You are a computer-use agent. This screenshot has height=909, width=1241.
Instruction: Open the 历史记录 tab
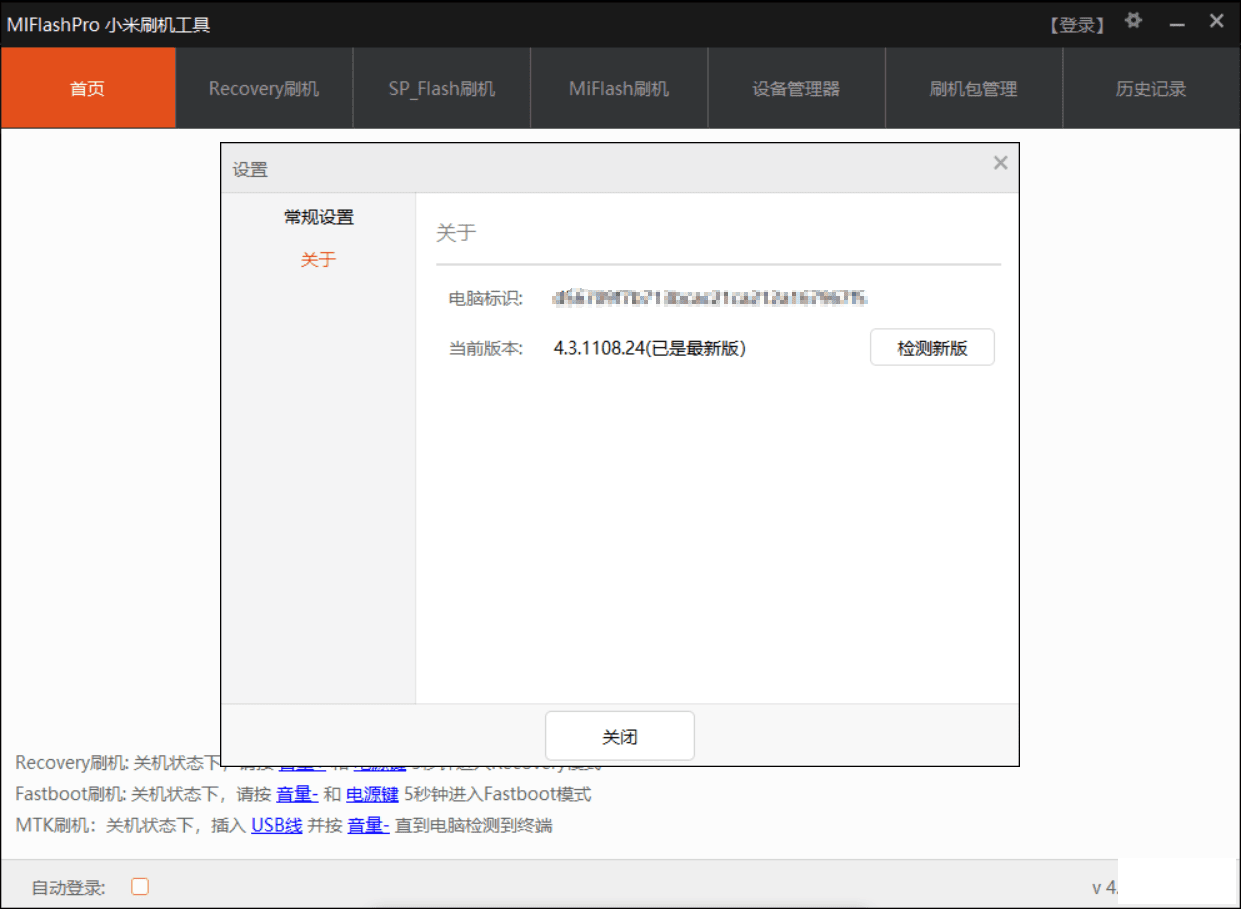click(x=1151, y=88)
